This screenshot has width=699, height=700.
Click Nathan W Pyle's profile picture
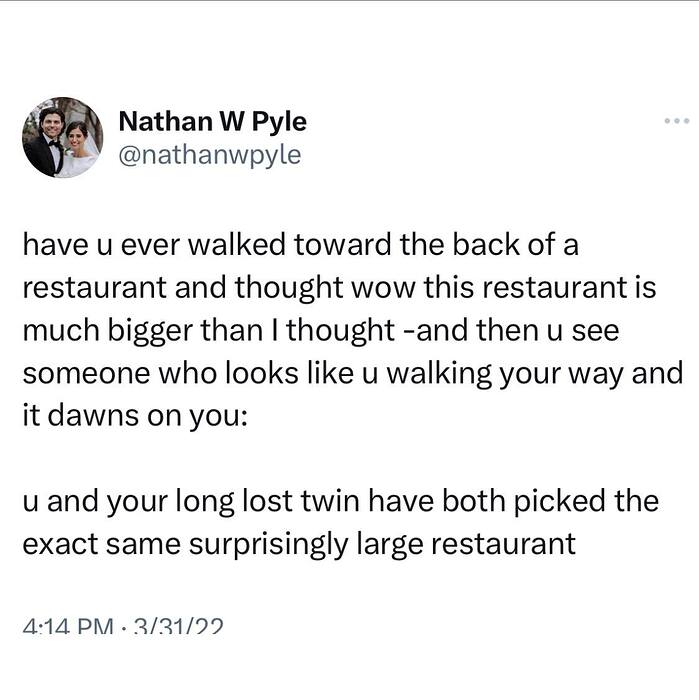tap(62, 138)
